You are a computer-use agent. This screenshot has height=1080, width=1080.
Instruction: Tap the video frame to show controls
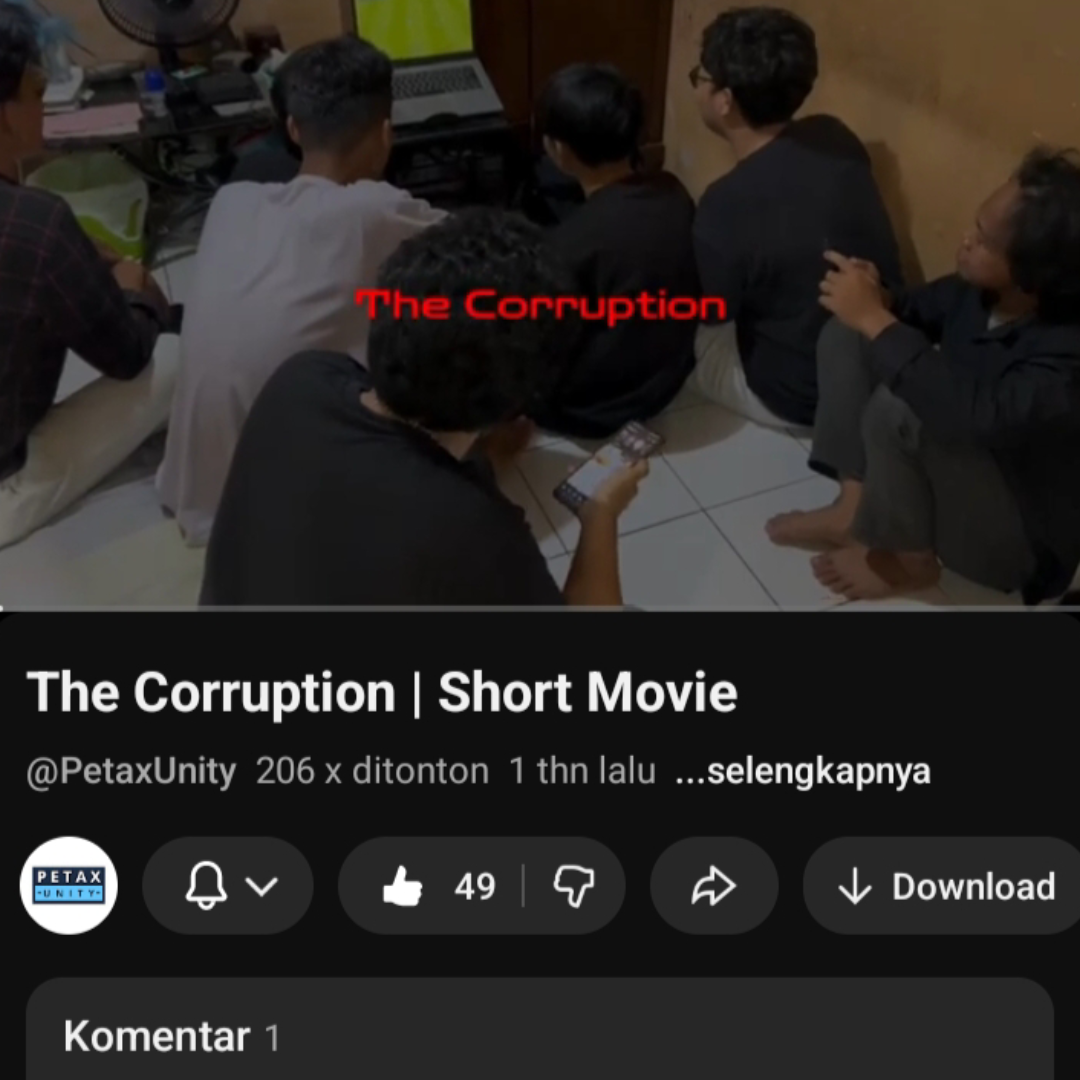point(540,303)
